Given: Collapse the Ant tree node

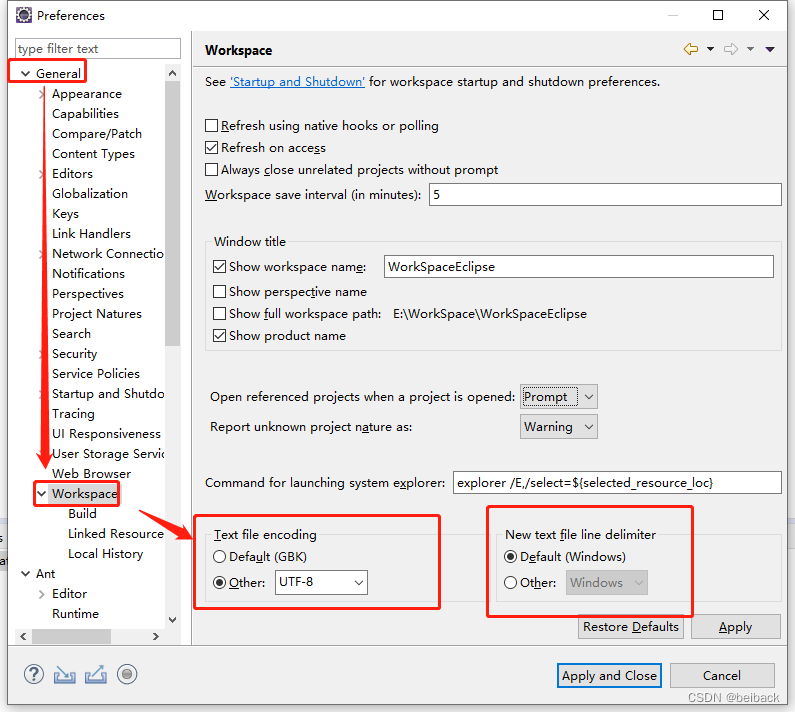Looking at the screenshot, I should click(x=25, y=574).
